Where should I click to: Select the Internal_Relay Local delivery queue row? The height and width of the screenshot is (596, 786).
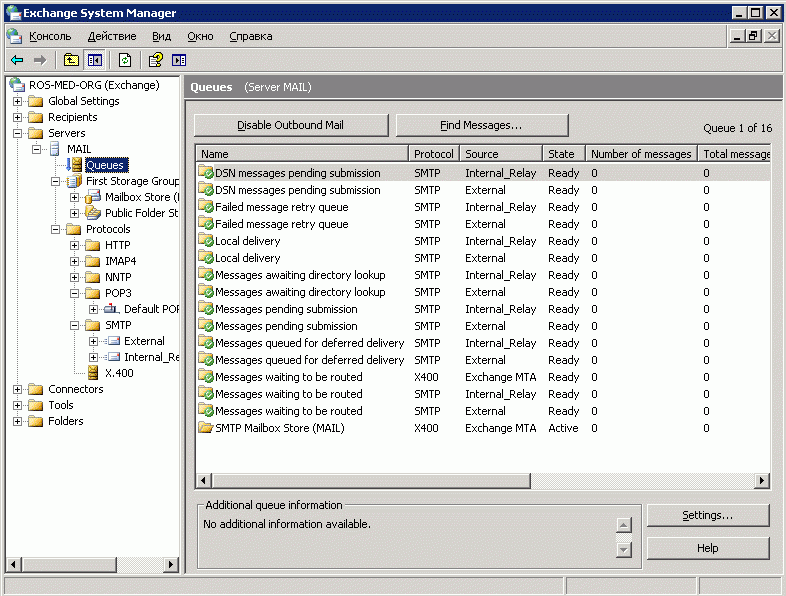484,241
